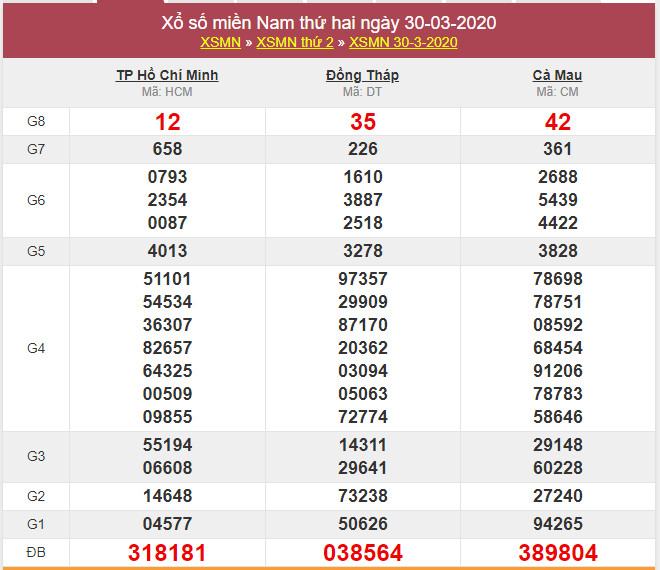Select G1 number 50626
Image resolution: width=660 pixels, height=570 pixels.
tap(363, 524)
